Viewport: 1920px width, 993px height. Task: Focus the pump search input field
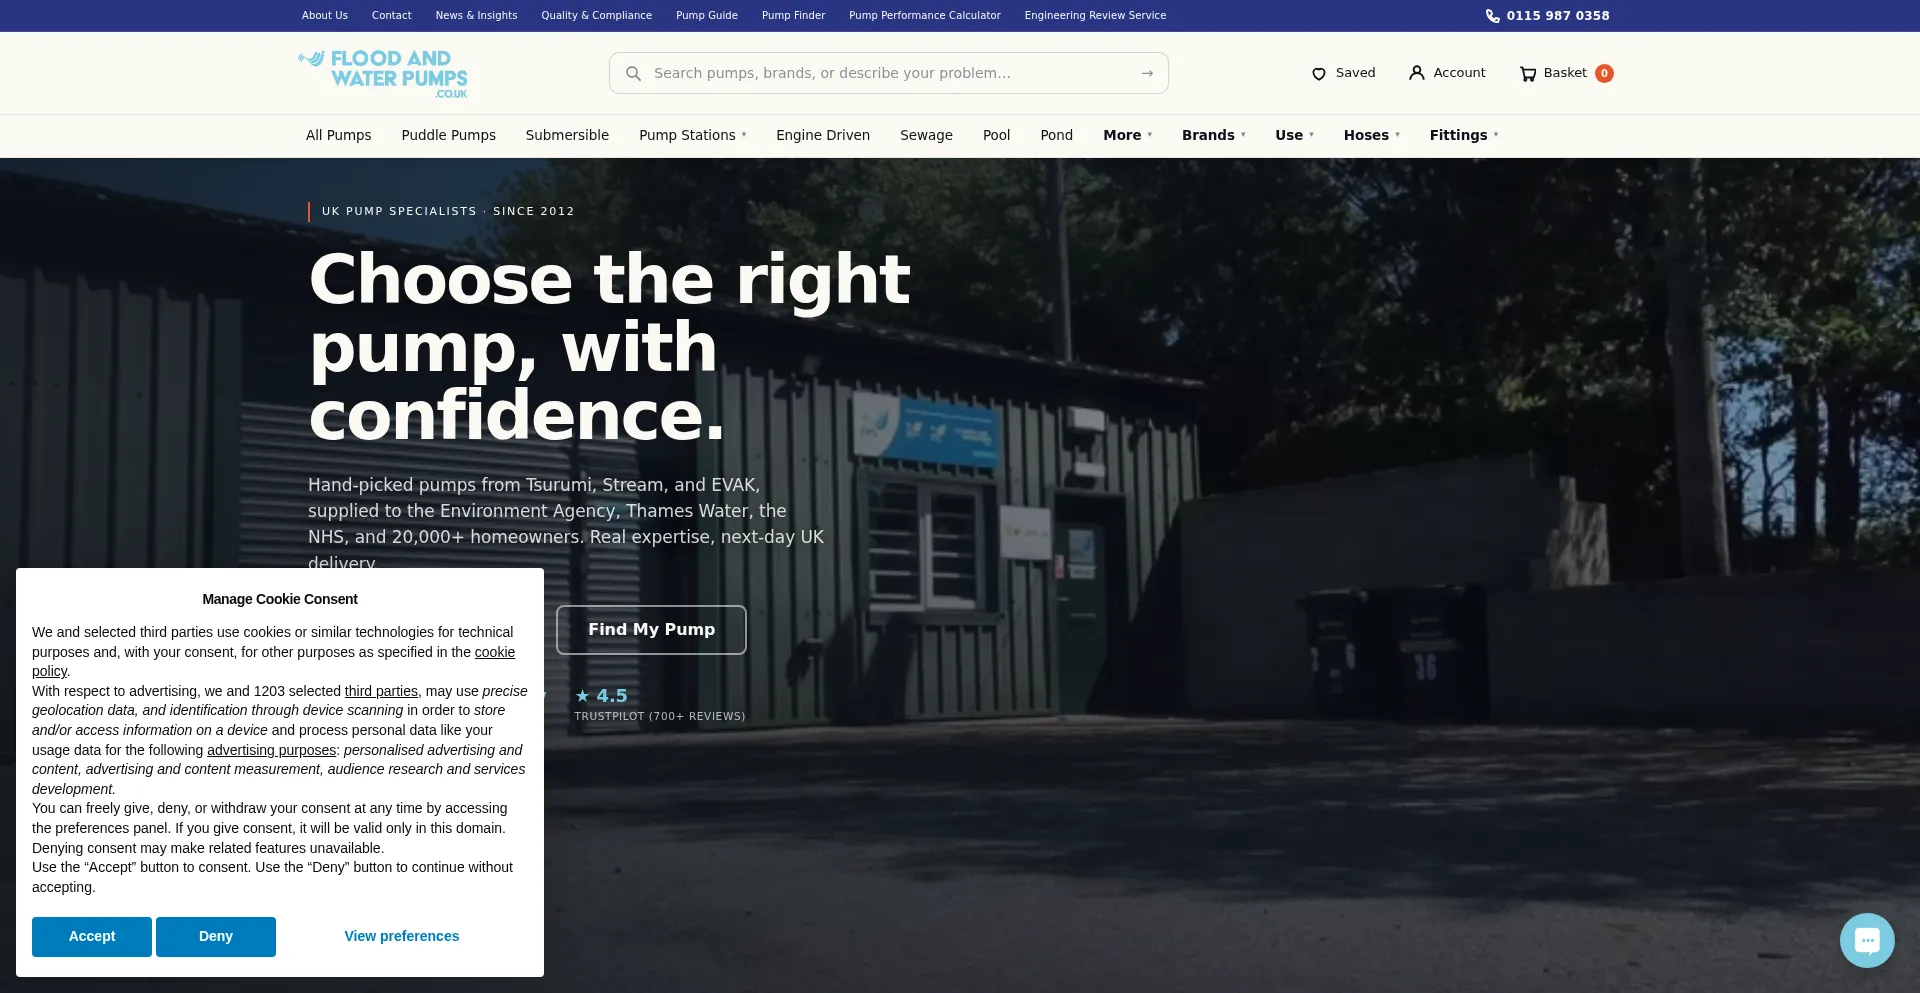click(x=889, y=73)
